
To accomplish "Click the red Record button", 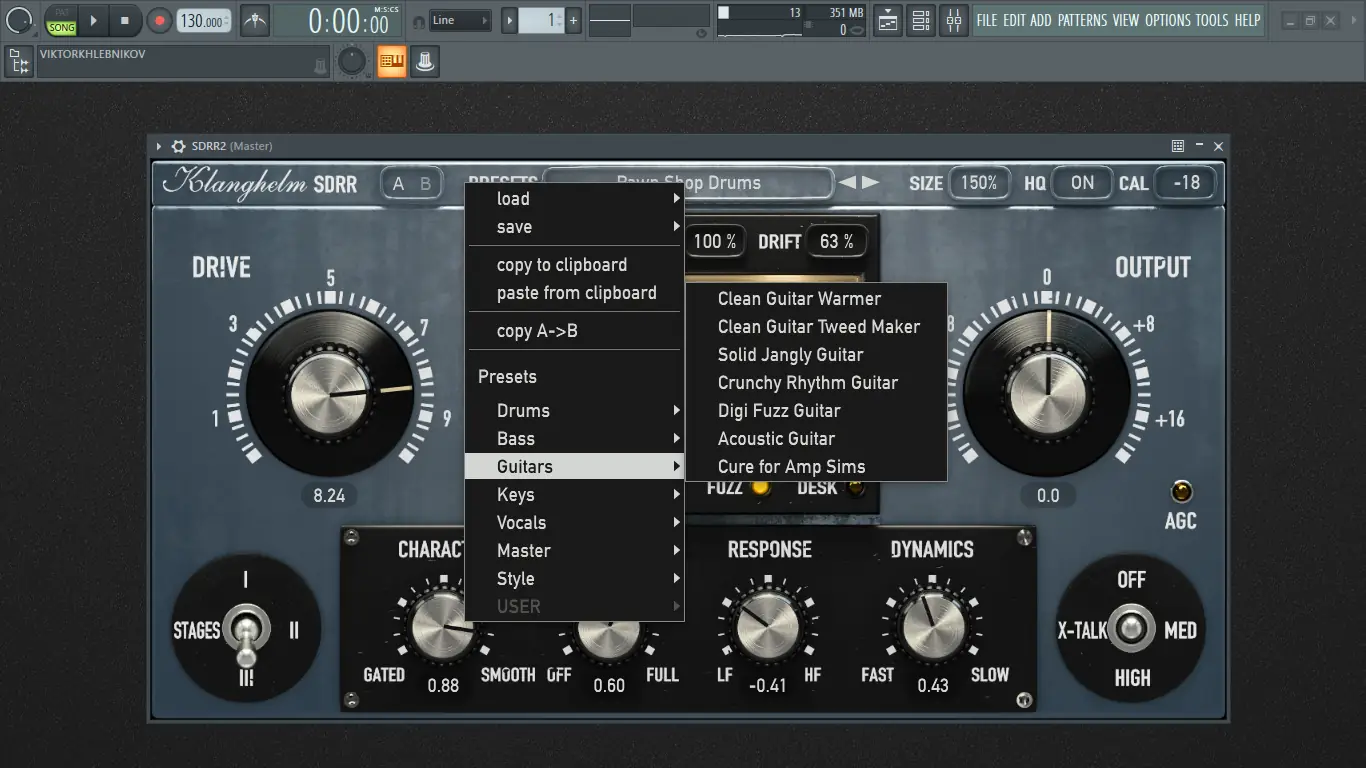I will pyautogui.click(x=159, y=20).
